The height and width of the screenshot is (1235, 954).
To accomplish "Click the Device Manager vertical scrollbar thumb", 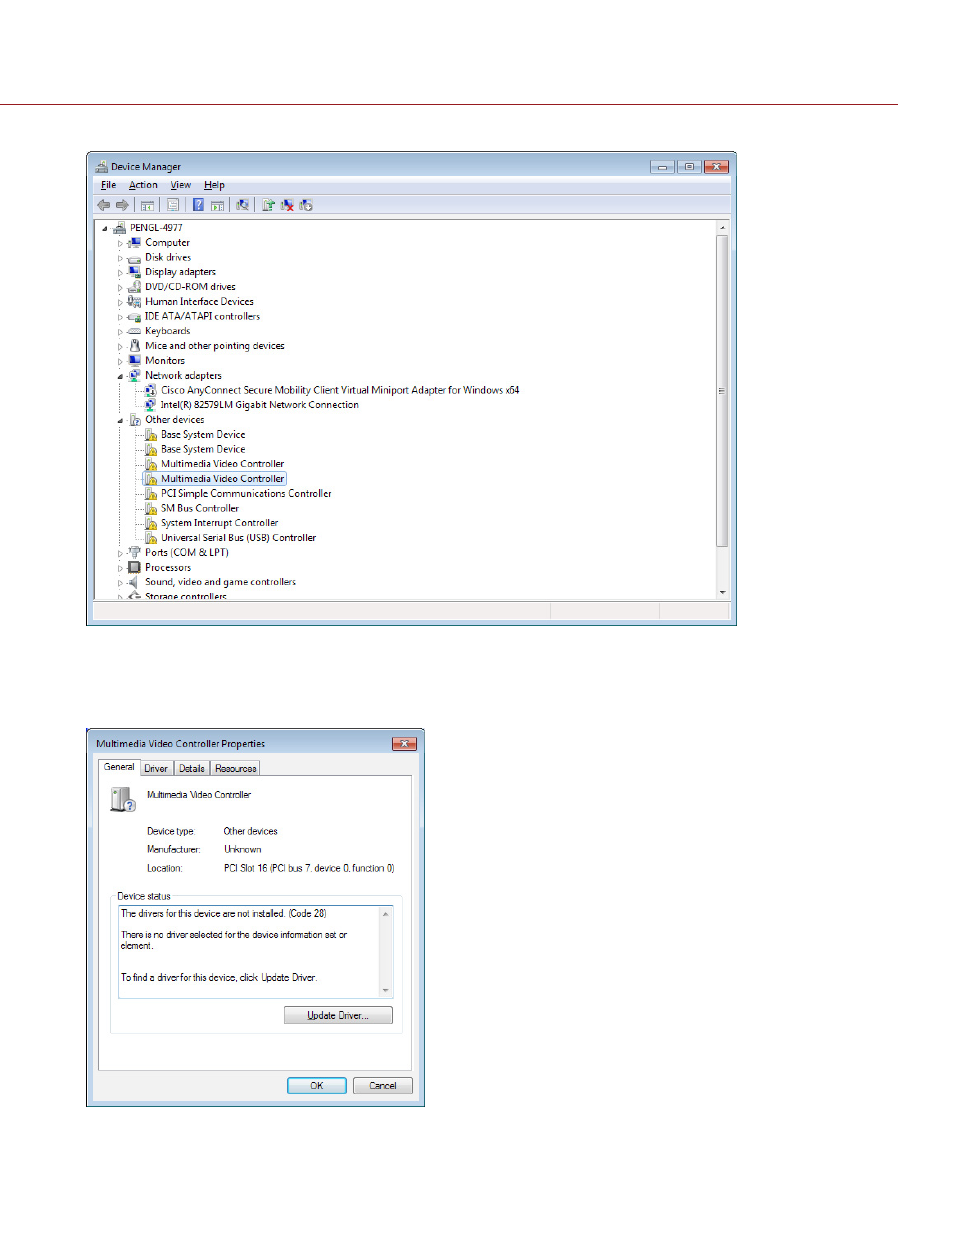I will [722, 391].
